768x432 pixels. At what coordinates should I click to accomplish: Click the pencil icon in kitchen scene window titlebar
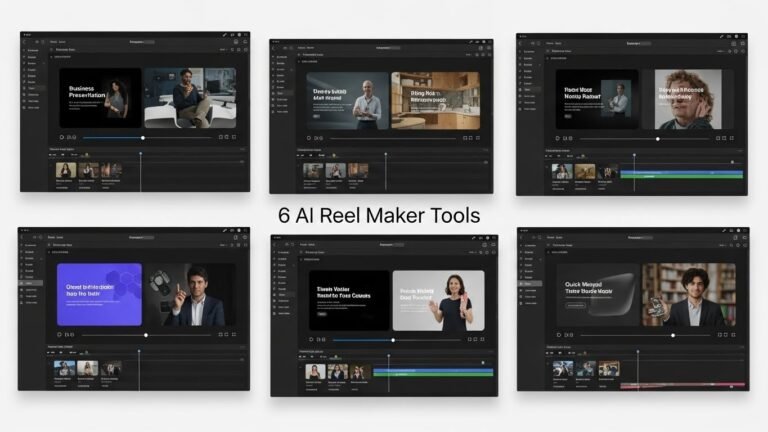(x=471, y=42)
